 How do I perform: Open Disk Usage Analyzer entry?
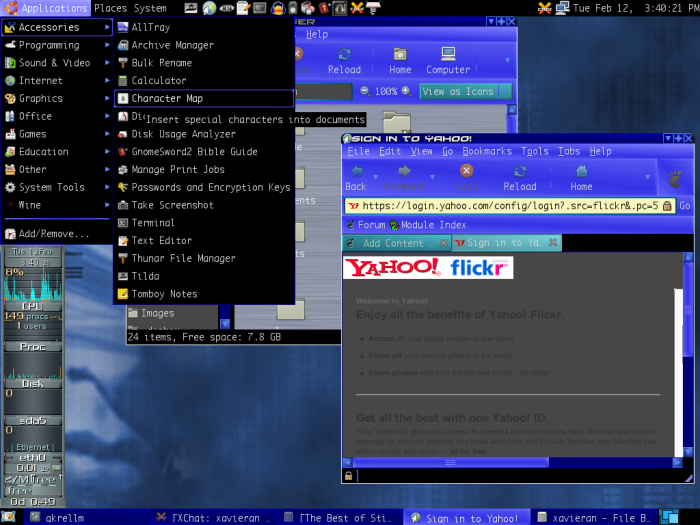coord(204,134)
